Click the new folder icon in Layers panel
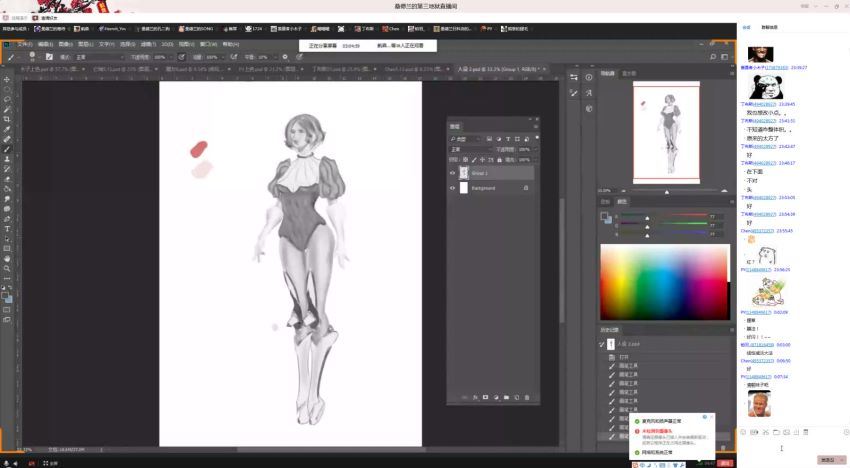The width and height of the screenshot is (850, 468). coord(506,397)
